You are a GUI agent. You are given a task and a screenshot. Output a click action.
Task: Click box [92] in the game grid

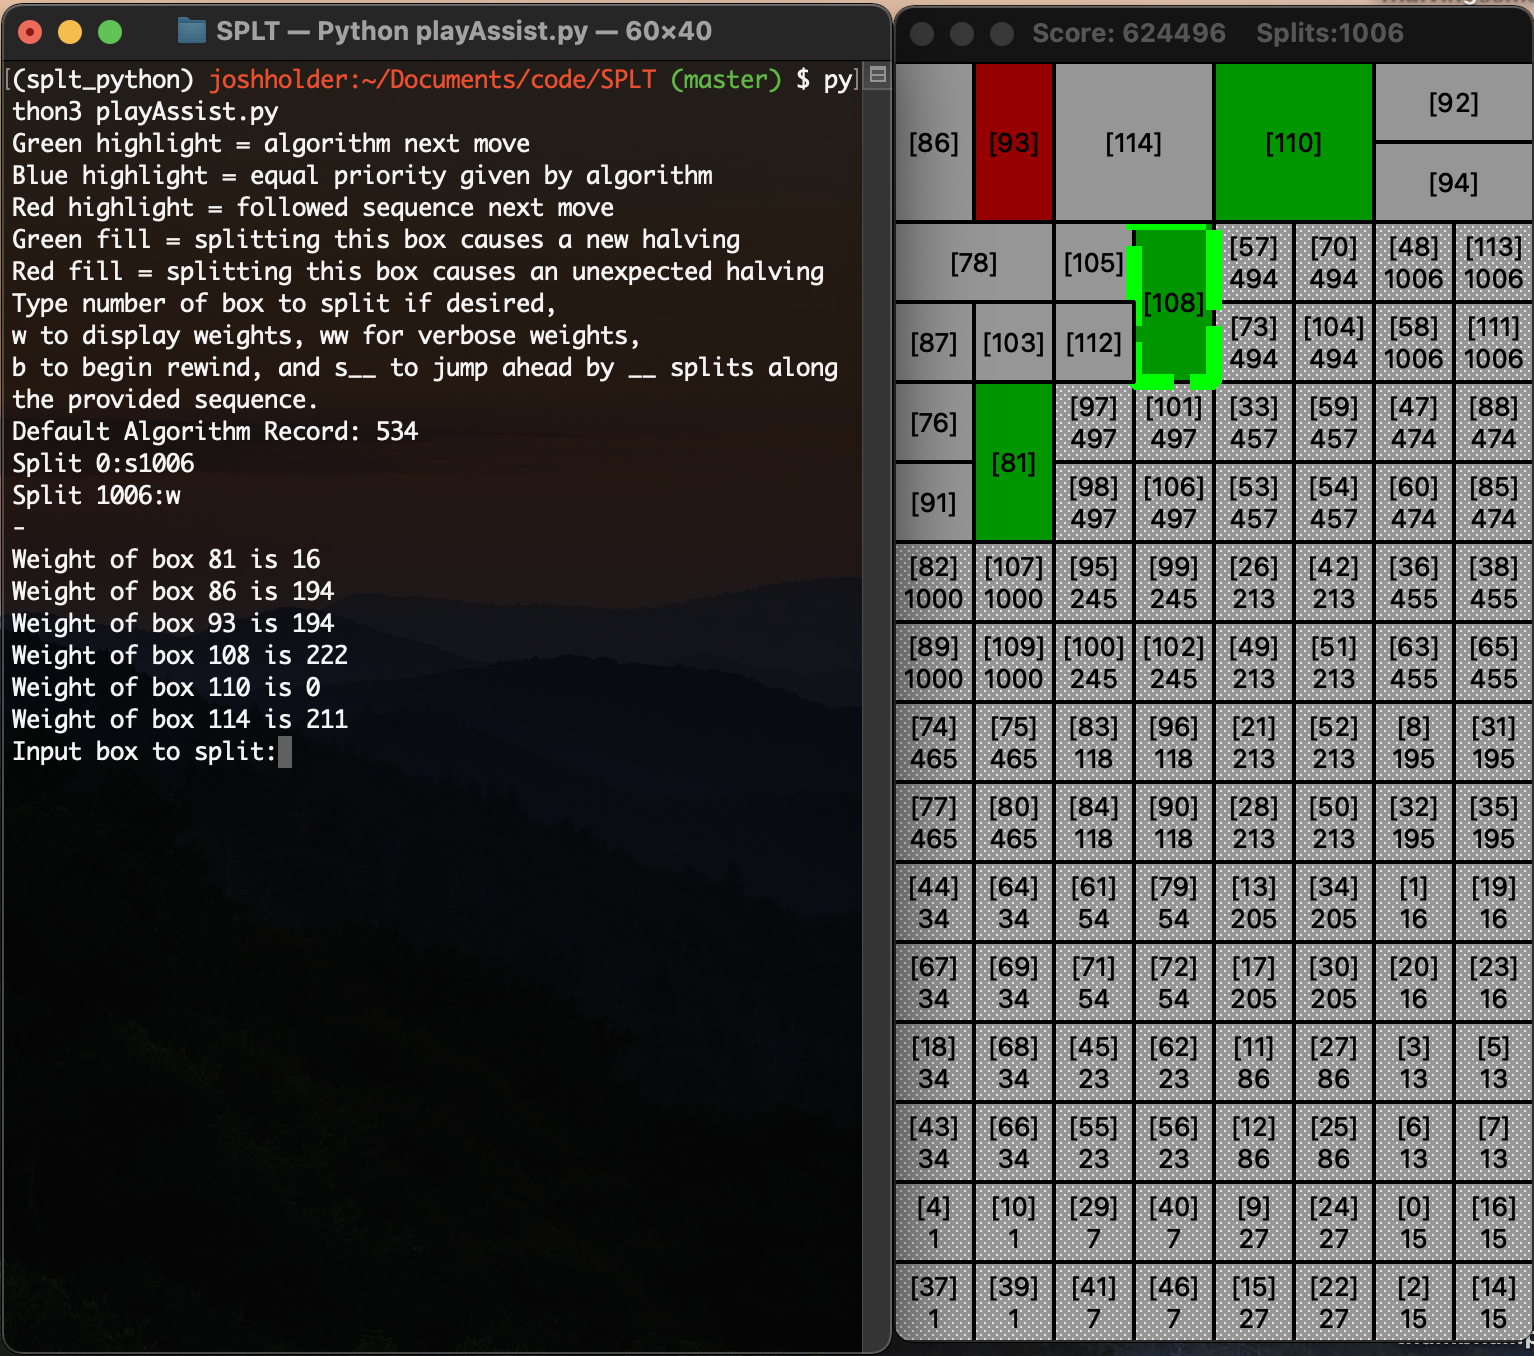(x=1454, y=102)
